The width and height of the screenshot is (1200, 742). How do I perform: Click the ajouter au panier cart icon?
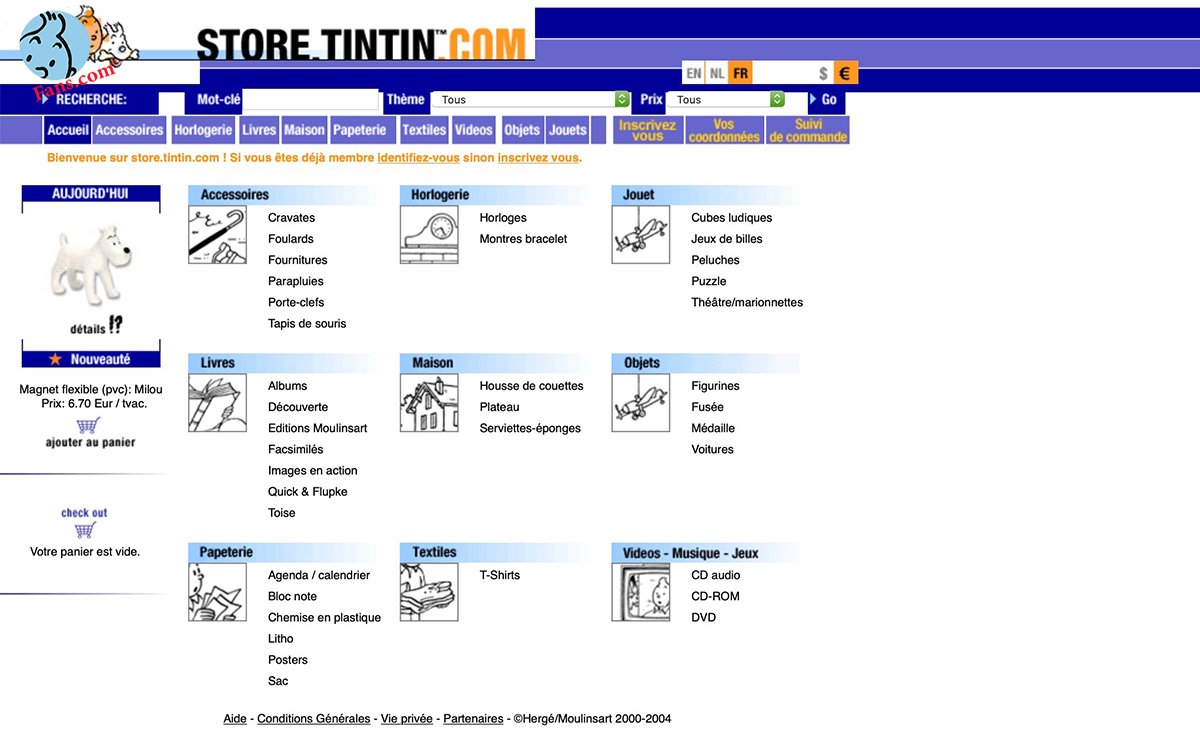(90, 425)
